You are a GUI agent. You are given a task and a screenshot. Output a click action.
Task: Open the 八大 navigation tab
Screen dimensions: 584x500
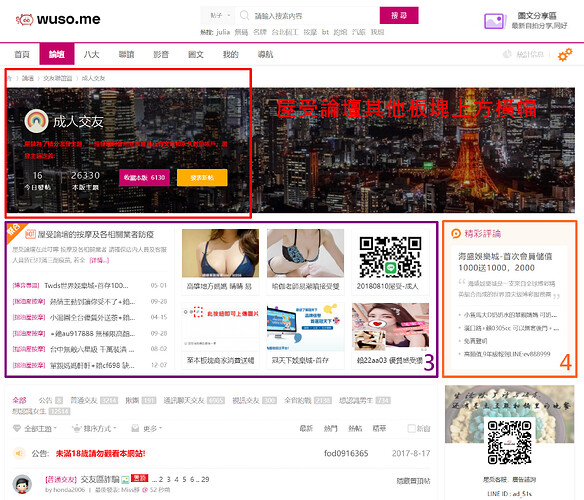point(91,54)
